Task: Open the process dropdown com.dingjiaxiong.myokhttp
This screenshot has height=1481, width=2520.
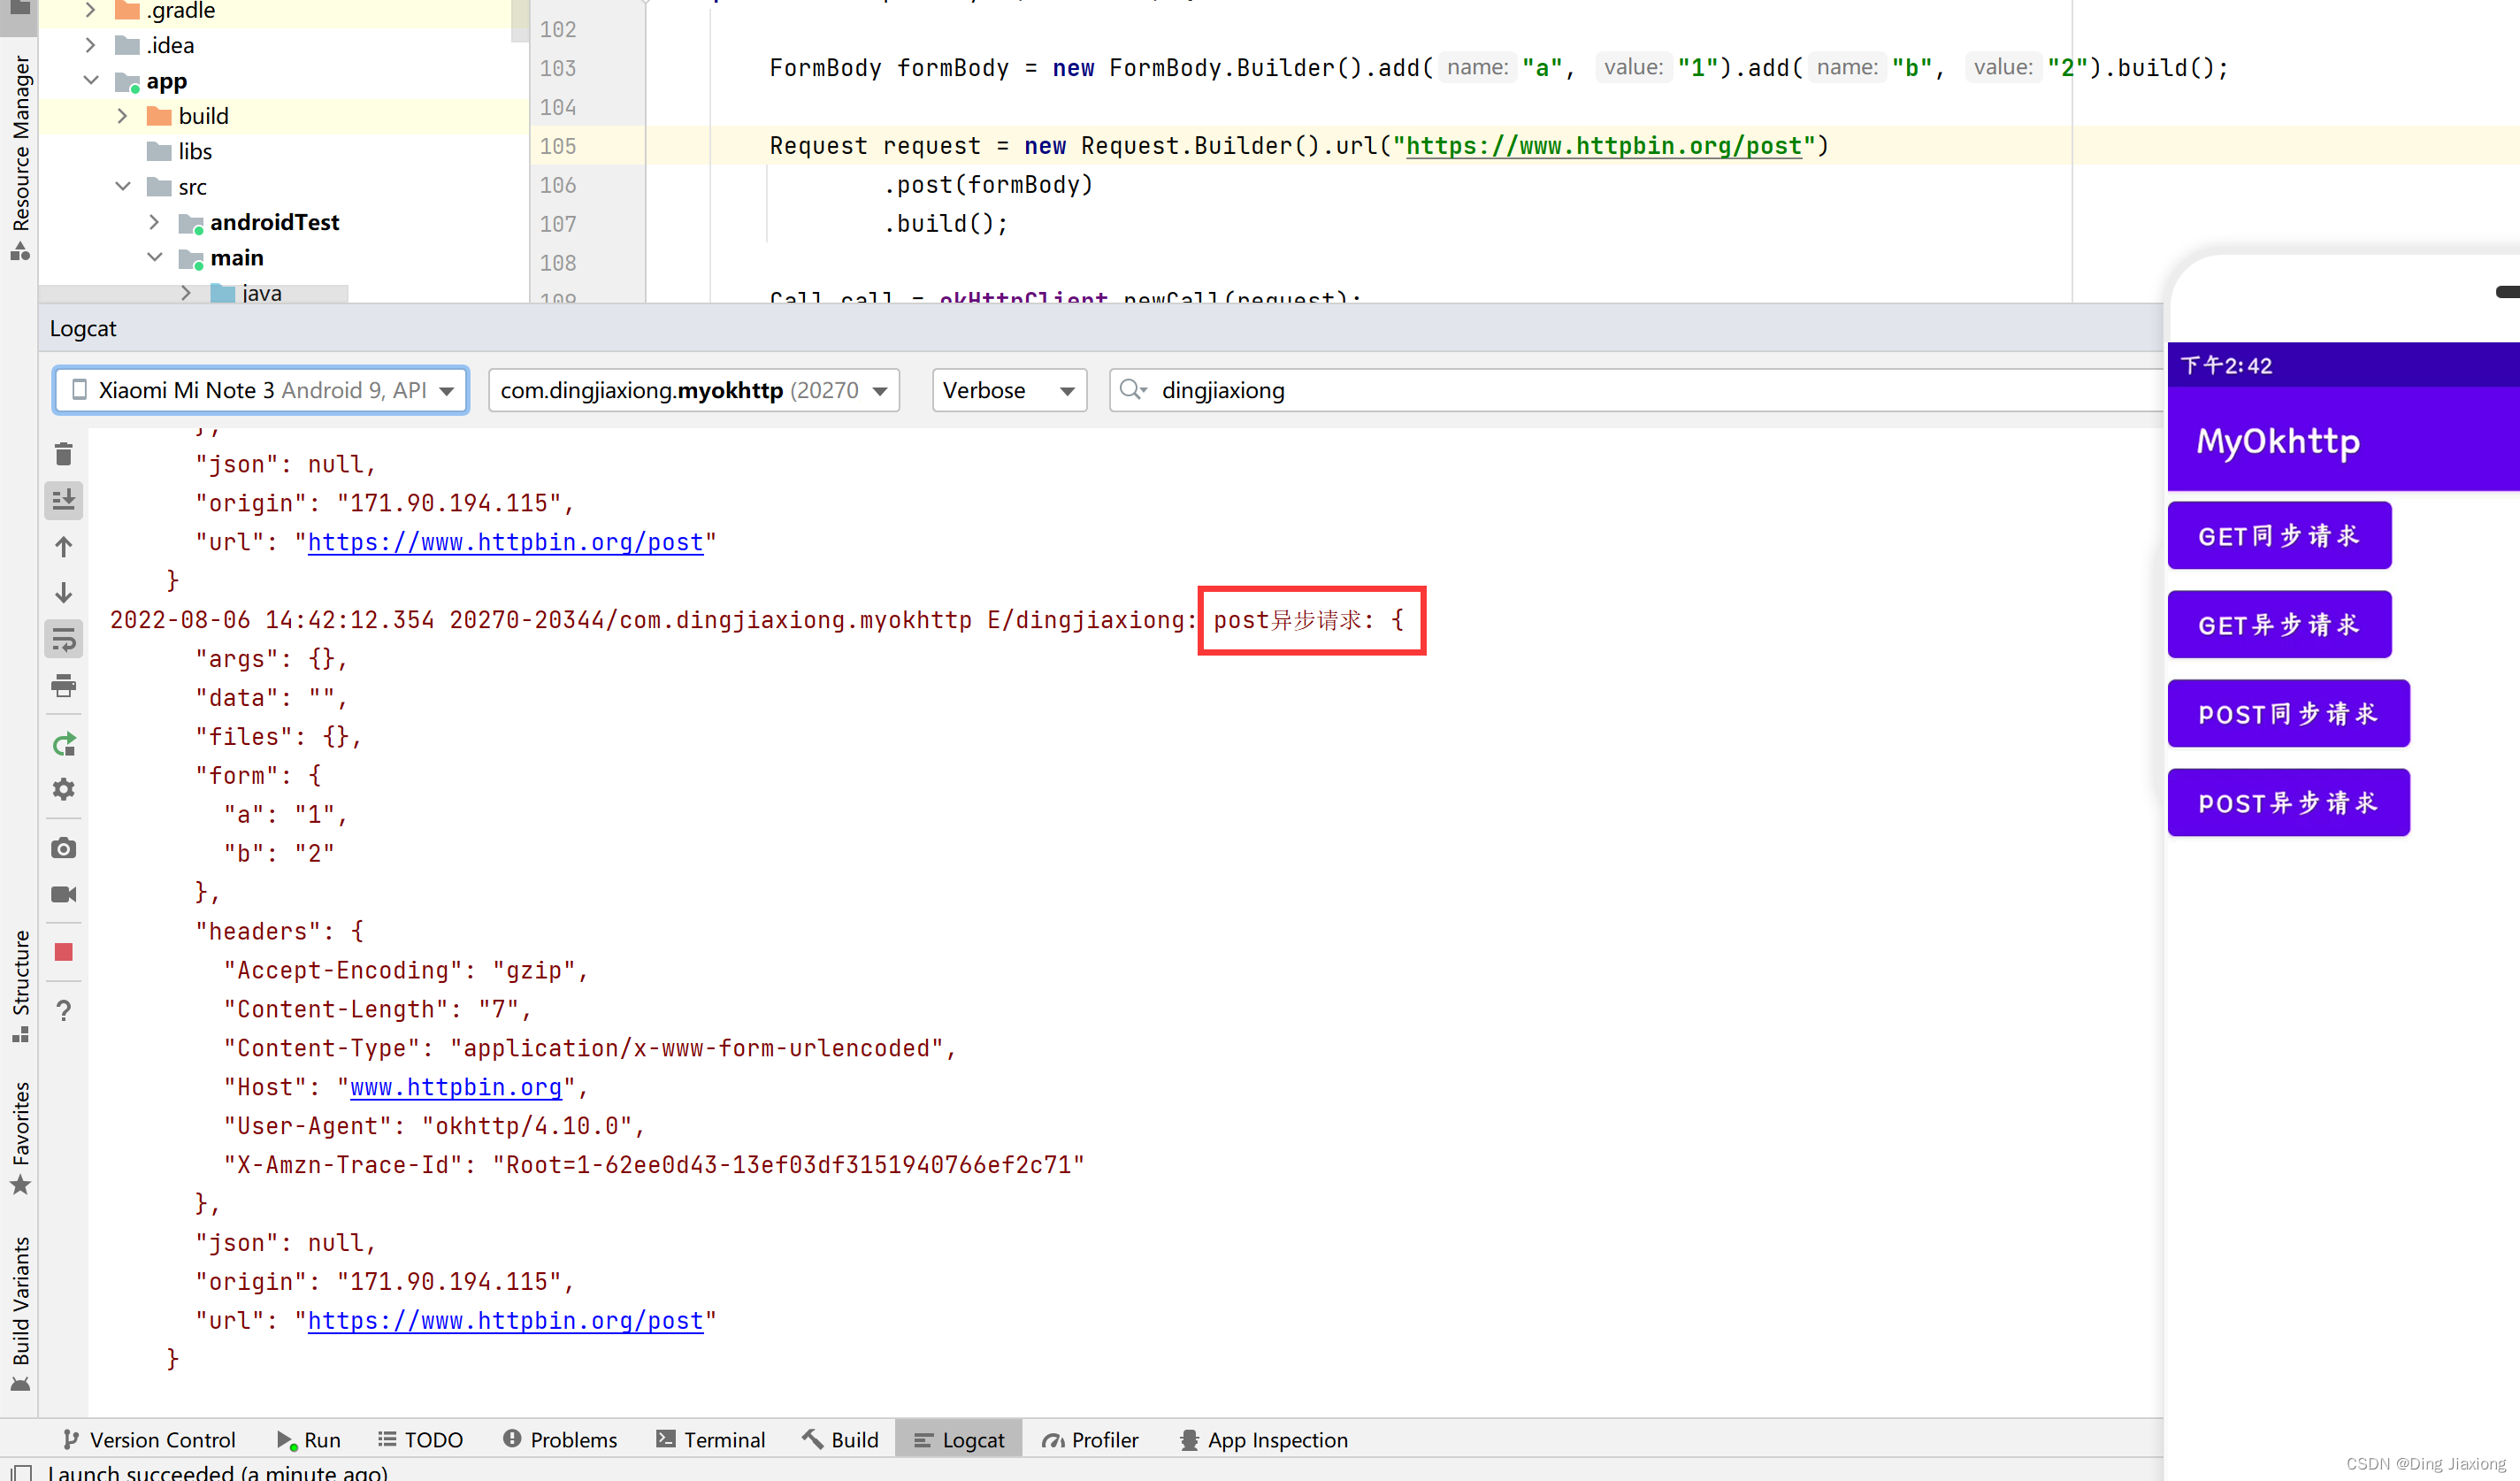Action: pos(693,390)
